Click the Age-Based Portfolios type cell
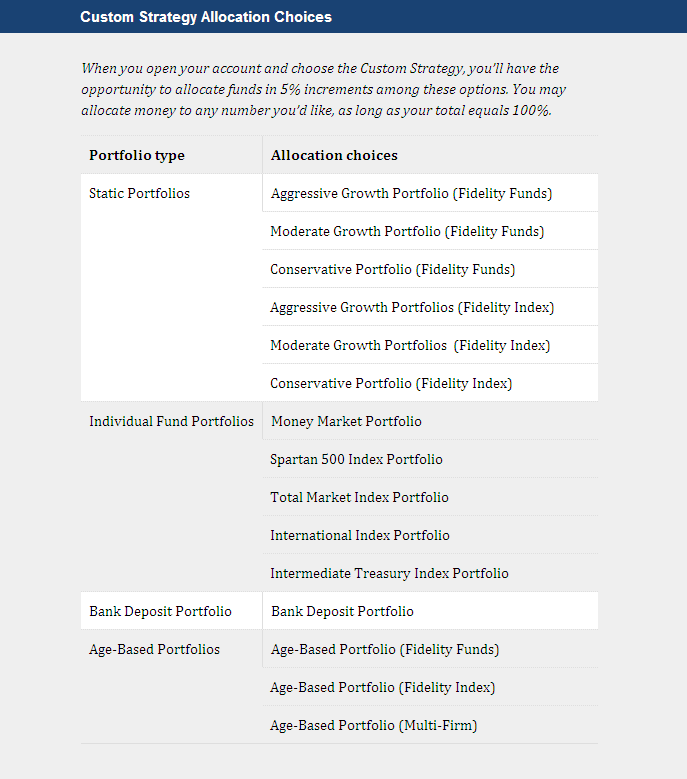The height and width of the screenshot is (779, 687). click(154, 649)
